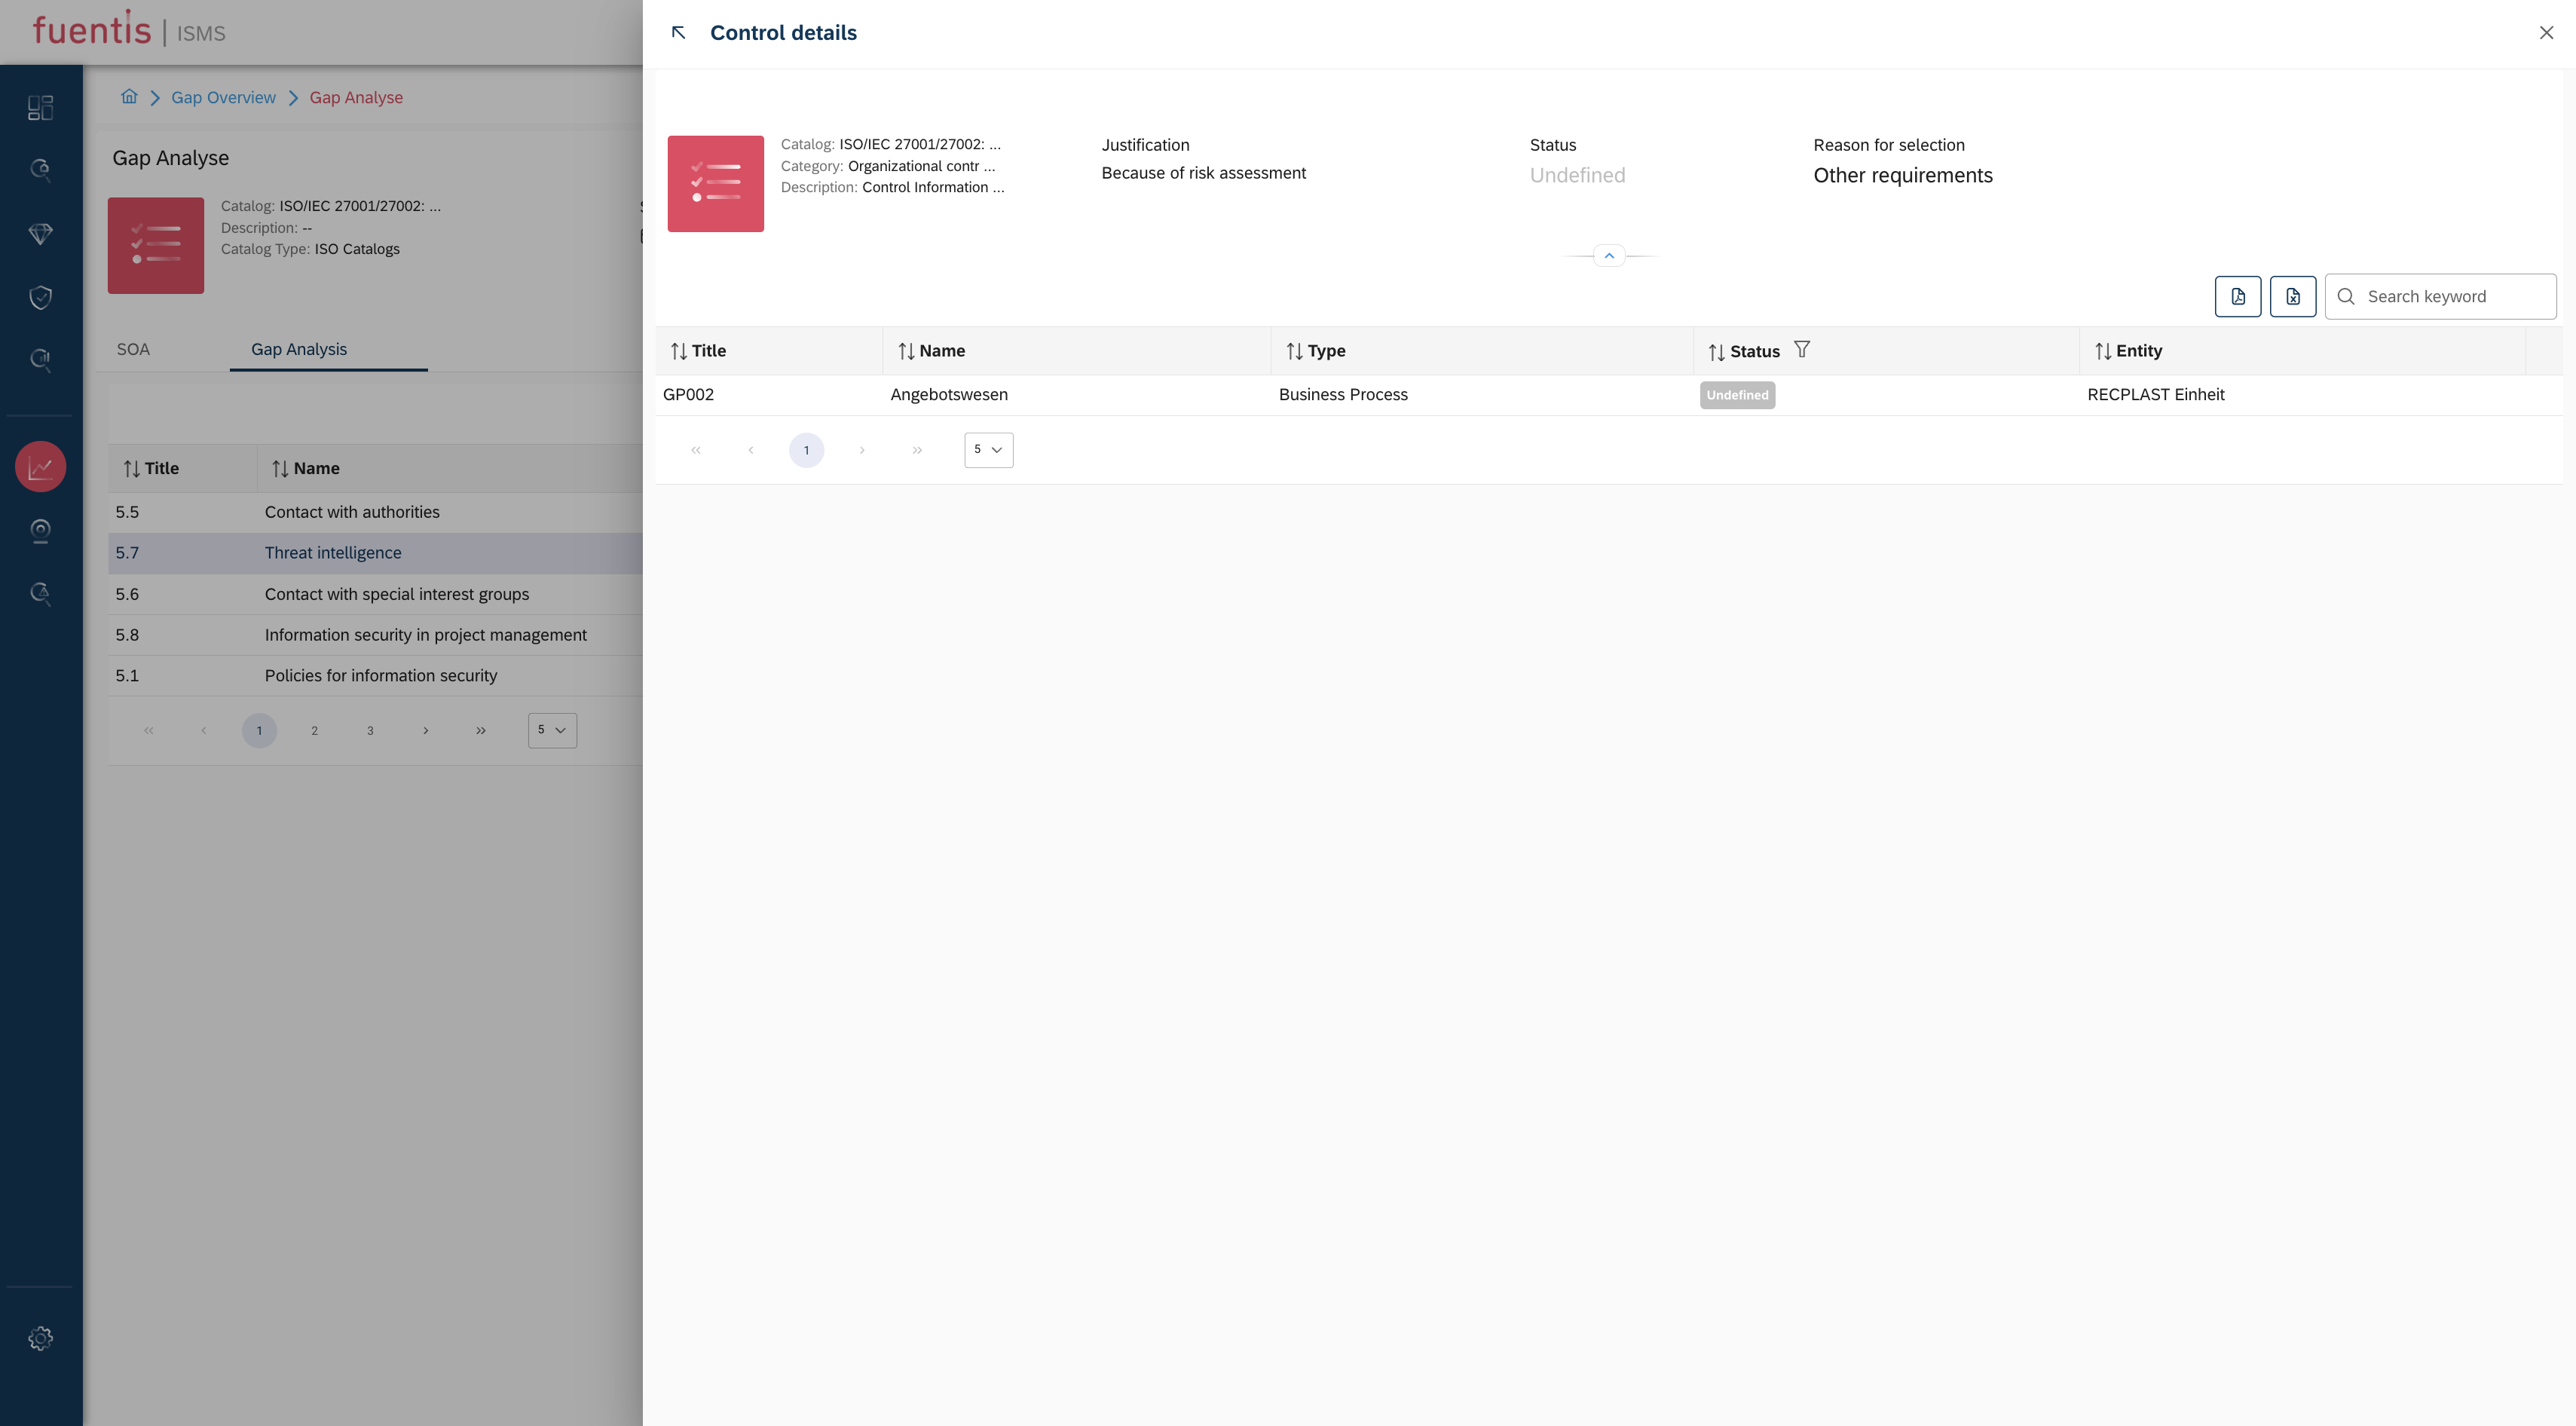Switch to the SOA tab
This screenshot has height=1426, width=2576.
(x=133, y=349)
